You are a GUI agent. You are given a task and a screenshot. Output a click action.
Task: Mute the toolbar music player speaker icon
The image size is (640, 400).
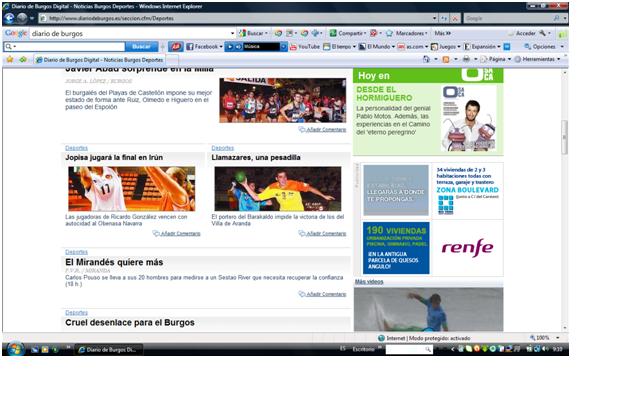click(238, 47)
